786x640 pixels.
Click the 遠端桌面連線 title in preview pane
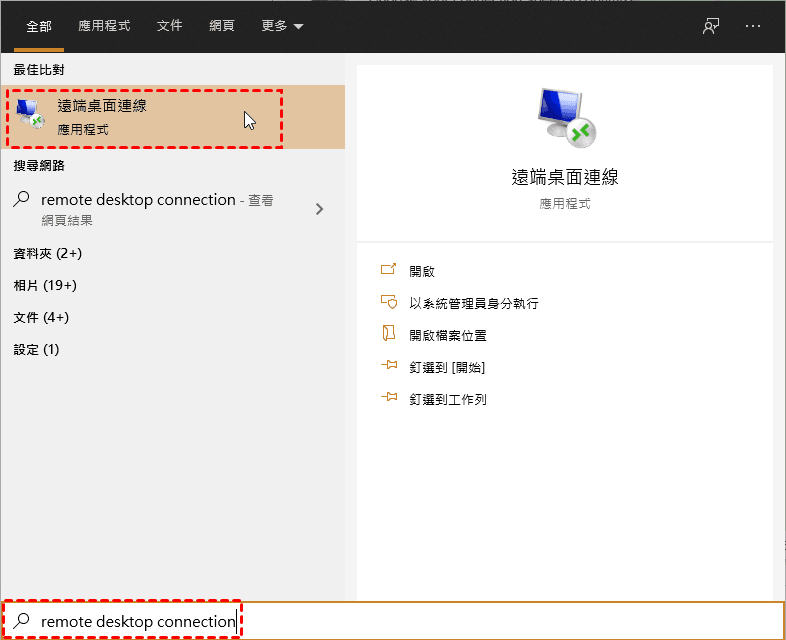tap(565, 177)
